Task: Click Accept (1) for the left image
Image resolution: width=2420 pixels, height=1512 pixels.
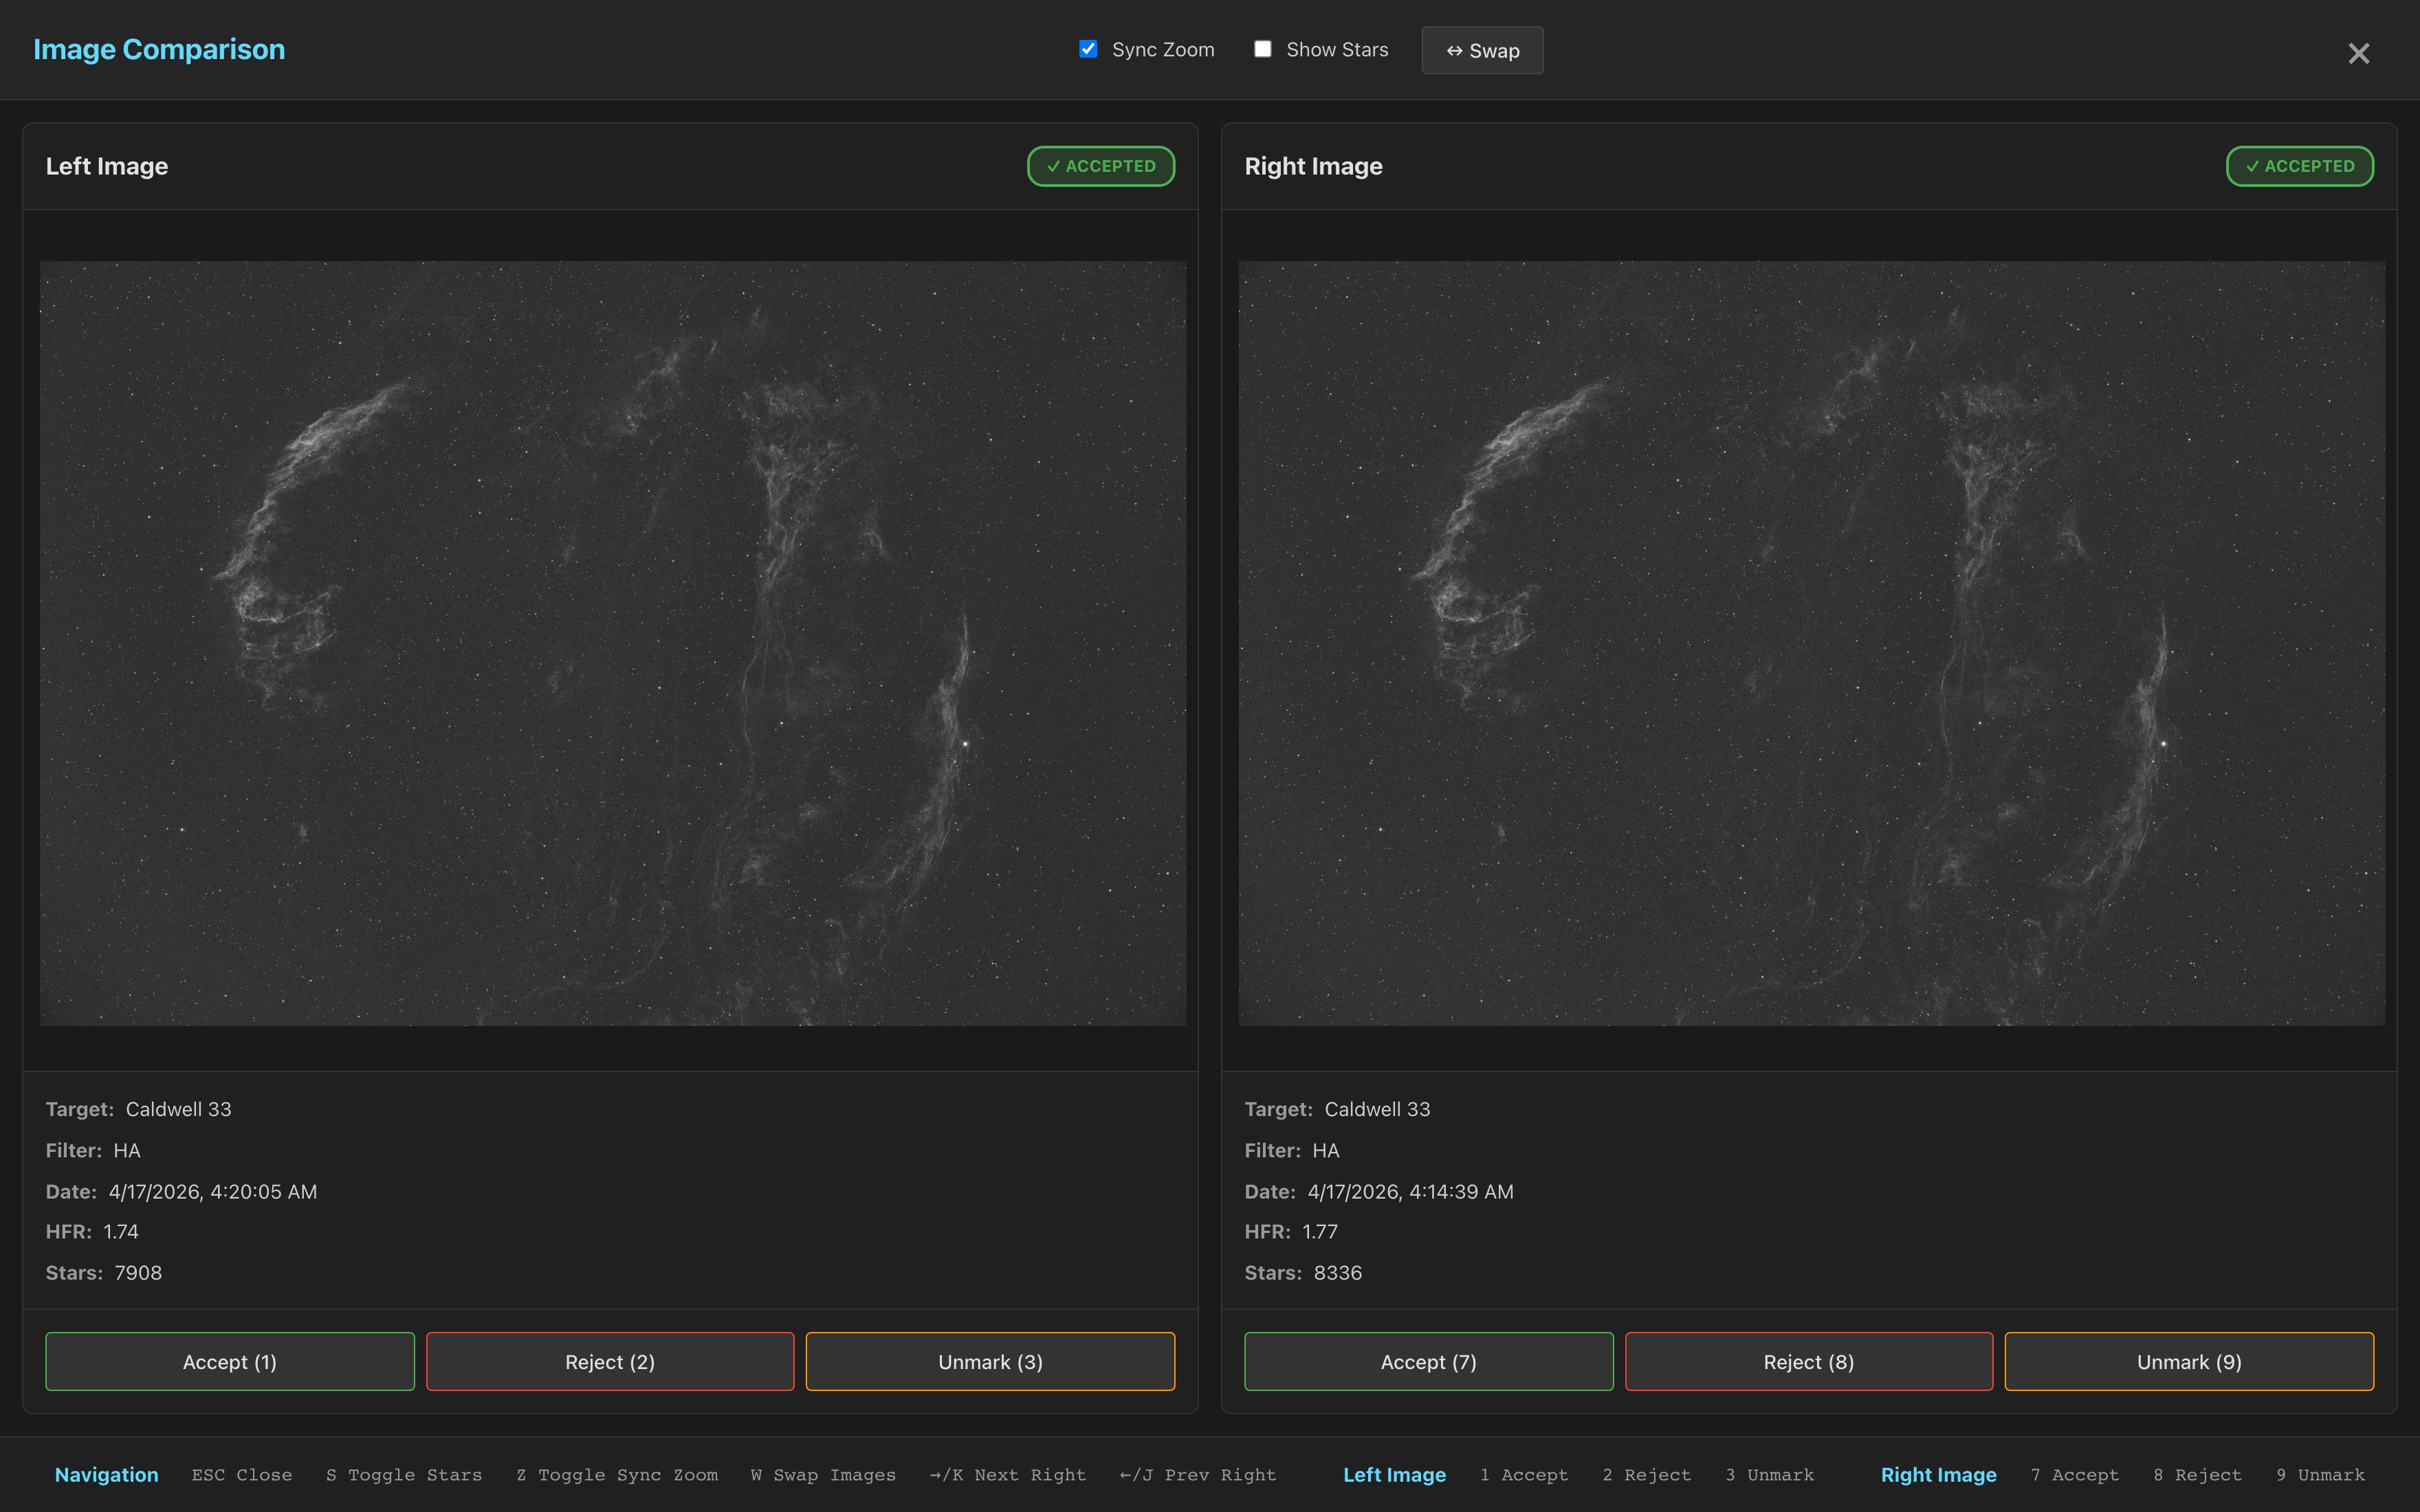Action: tap(230, 1361)
